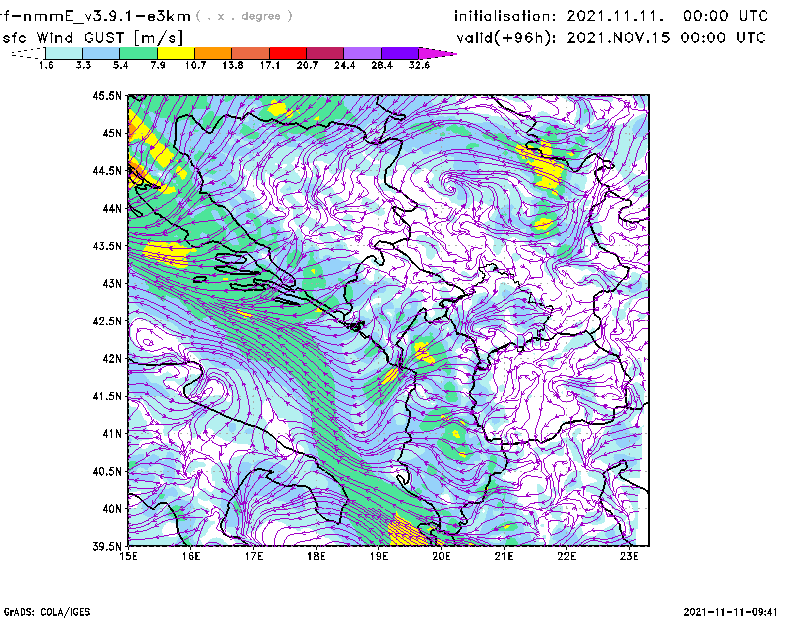This screenshot has width=800, height=618.
Task: Click the 21E longitude label
Action: coord(504,556)
